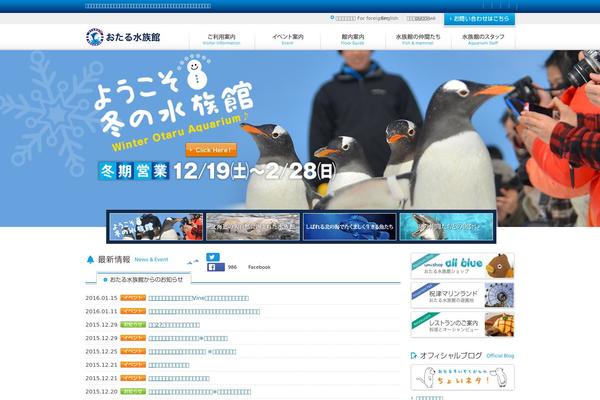Viewport: 600px width, 400px height.
Task: Open the 館内案内 Floor Guide menu
Action: click(x=353, y=39)
